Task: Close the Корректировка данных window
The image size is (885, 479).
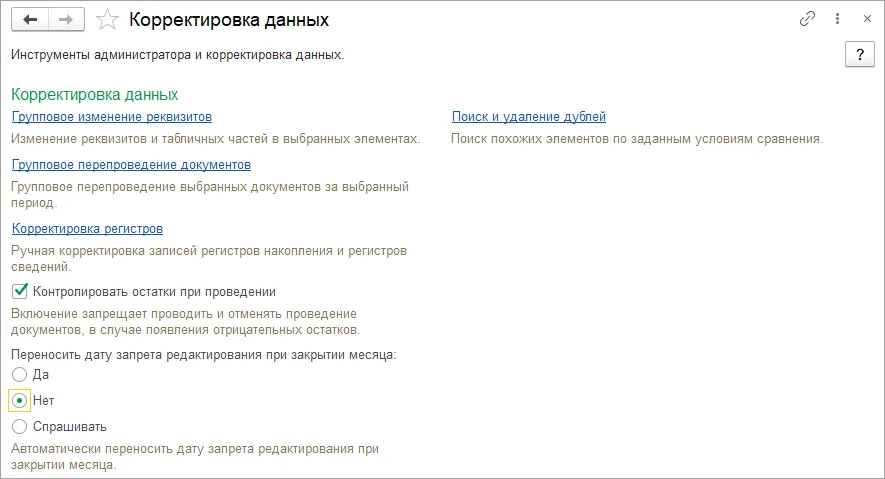Action: (x=868, y=19)
